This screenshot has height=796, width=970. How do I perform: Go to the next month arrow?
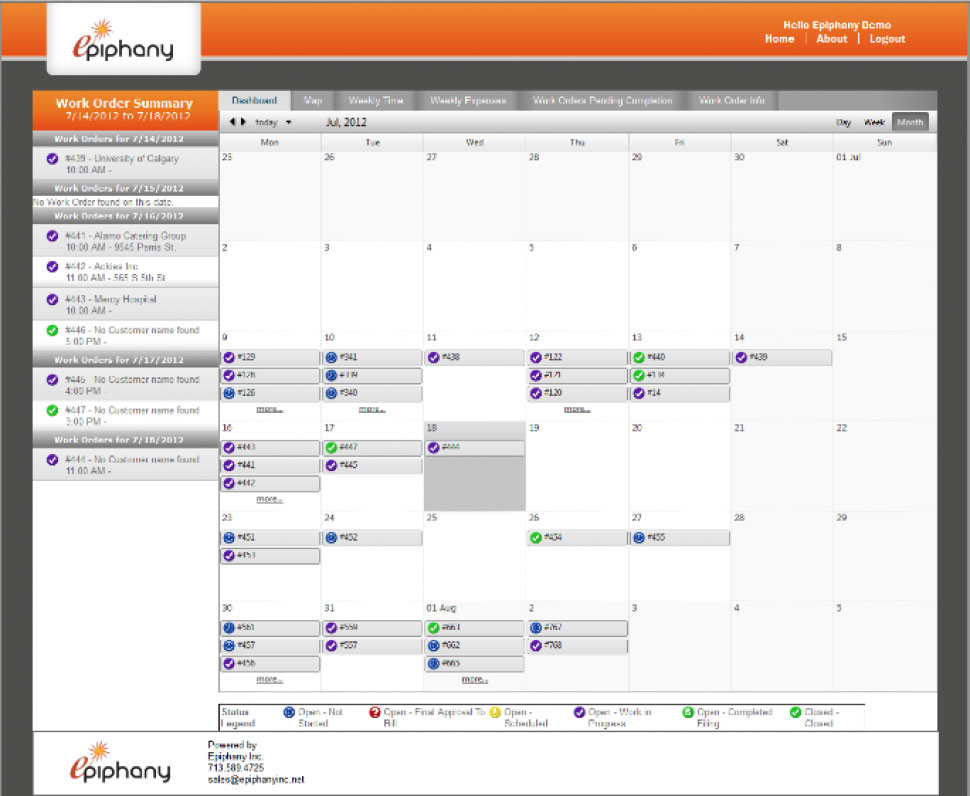pyautogui.click(x=243, y=122)
